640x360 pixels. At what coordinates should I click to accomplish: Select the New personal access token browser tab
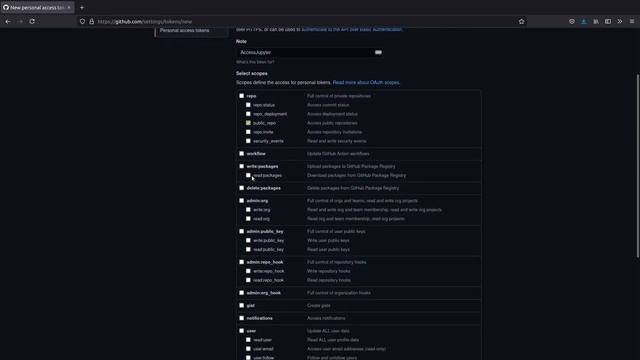pos(37,7)
